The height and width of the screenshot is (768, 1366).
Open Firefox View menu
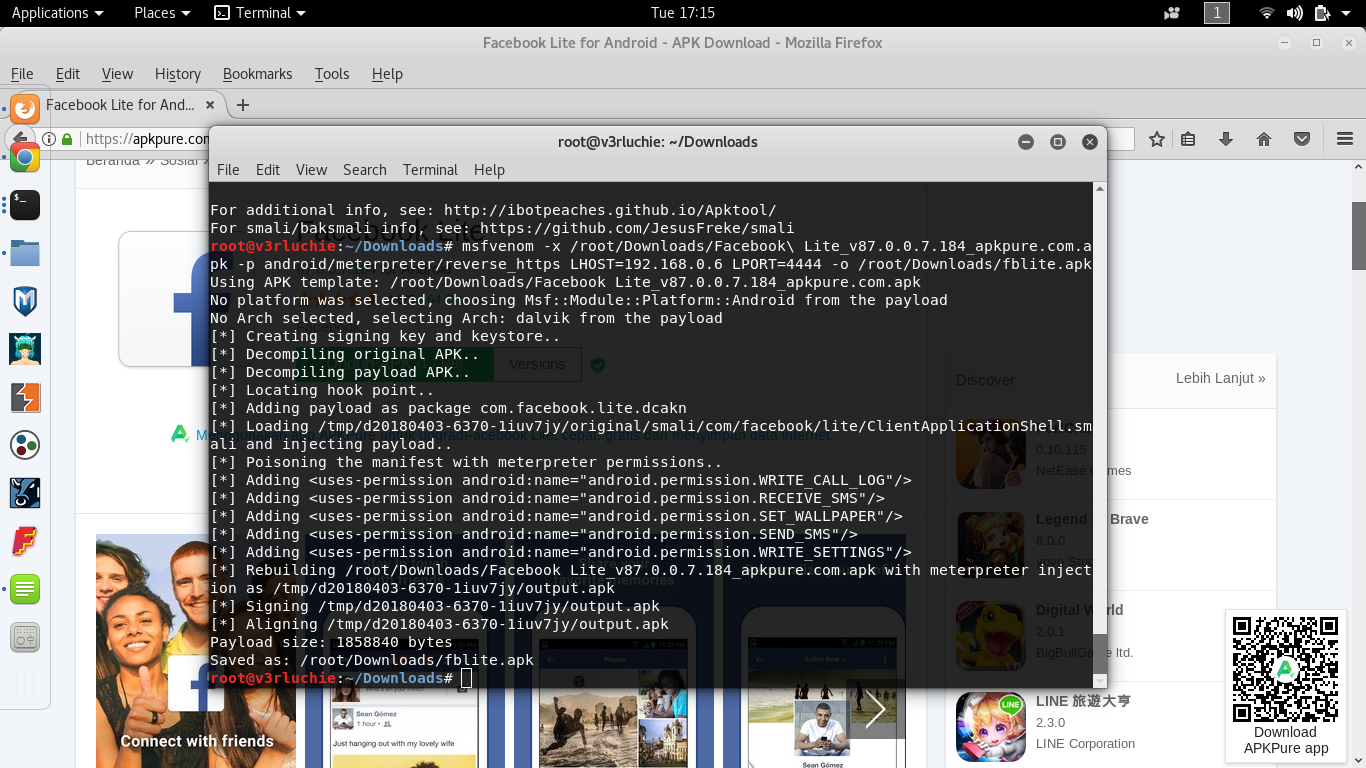(117, 74)
